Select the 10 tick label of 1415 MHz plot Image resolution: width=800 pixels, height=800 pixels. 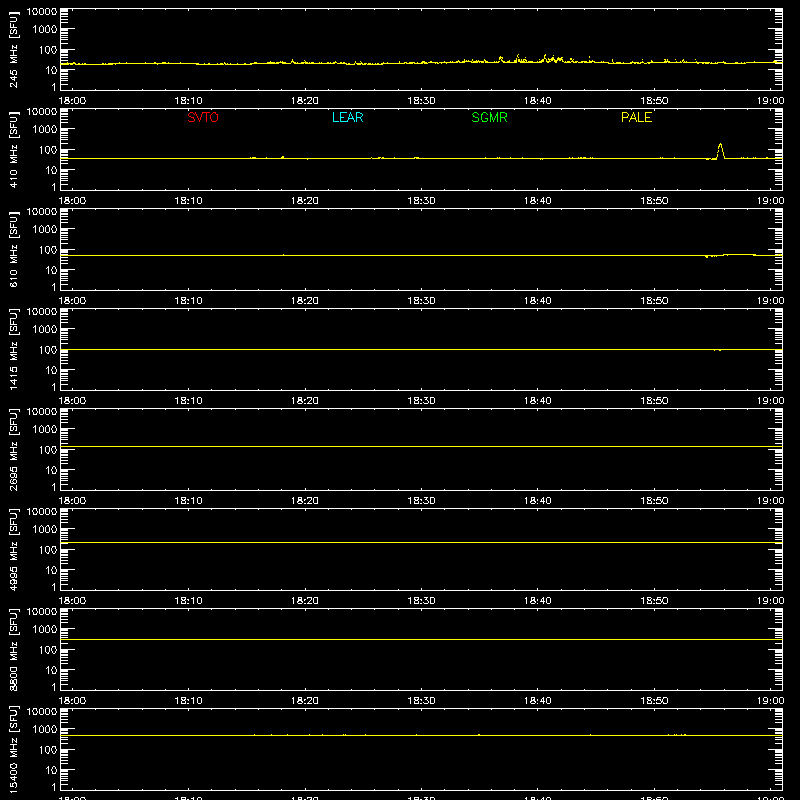51,370
